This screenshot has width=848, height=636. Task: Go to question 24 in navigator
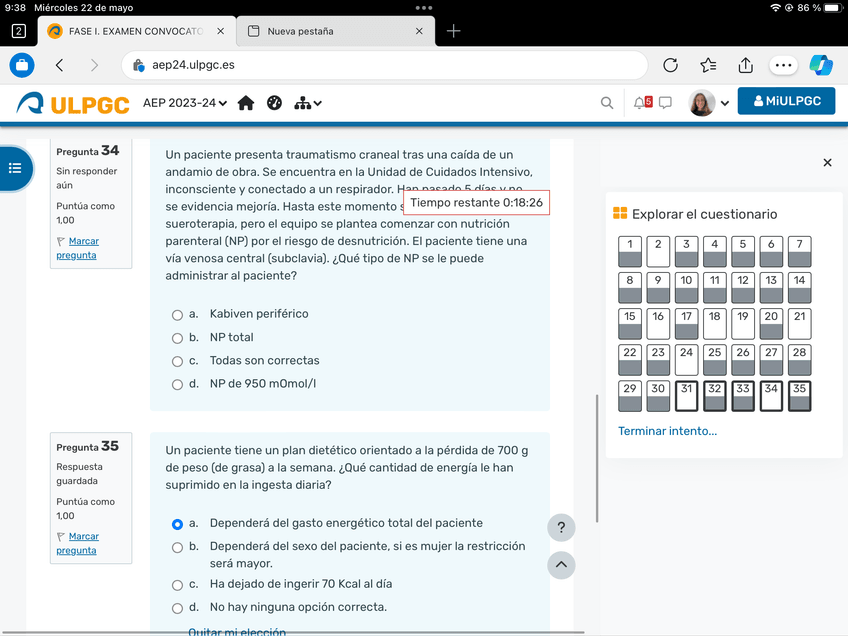click(686, 360)
